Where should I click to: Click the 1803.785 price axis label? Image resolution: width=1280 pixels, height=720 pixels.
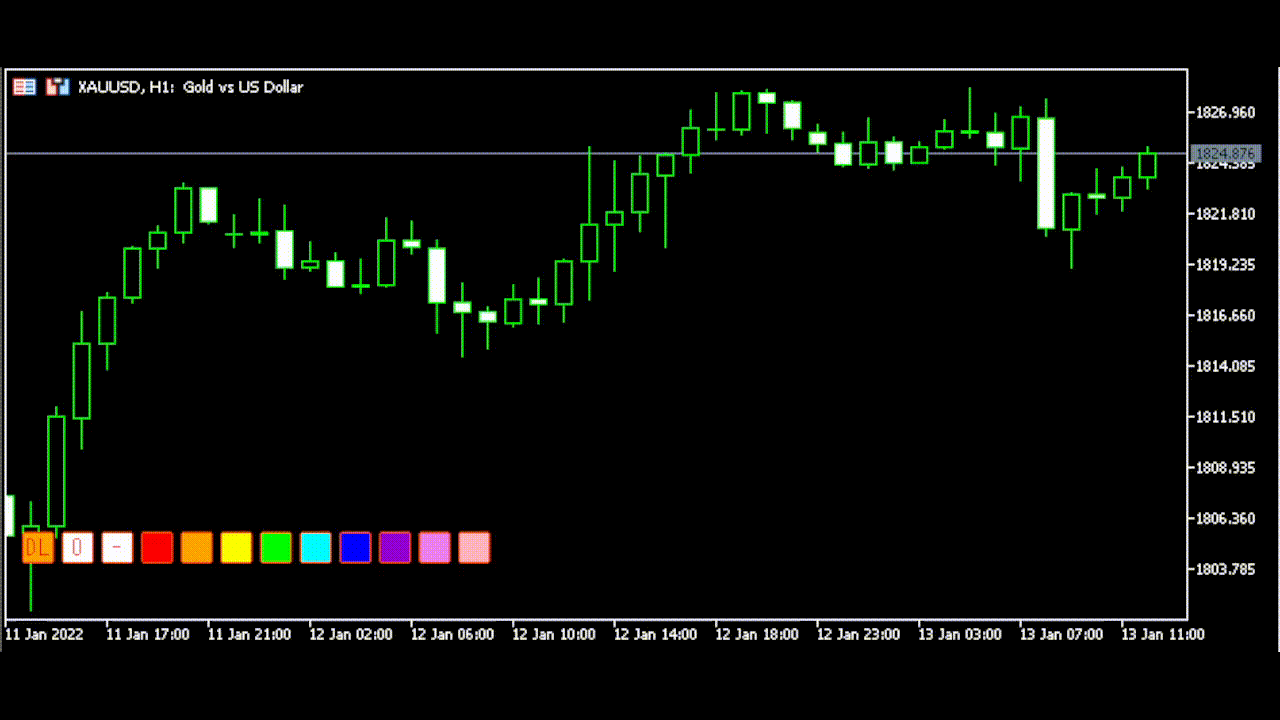click(x=1225, y=570)
